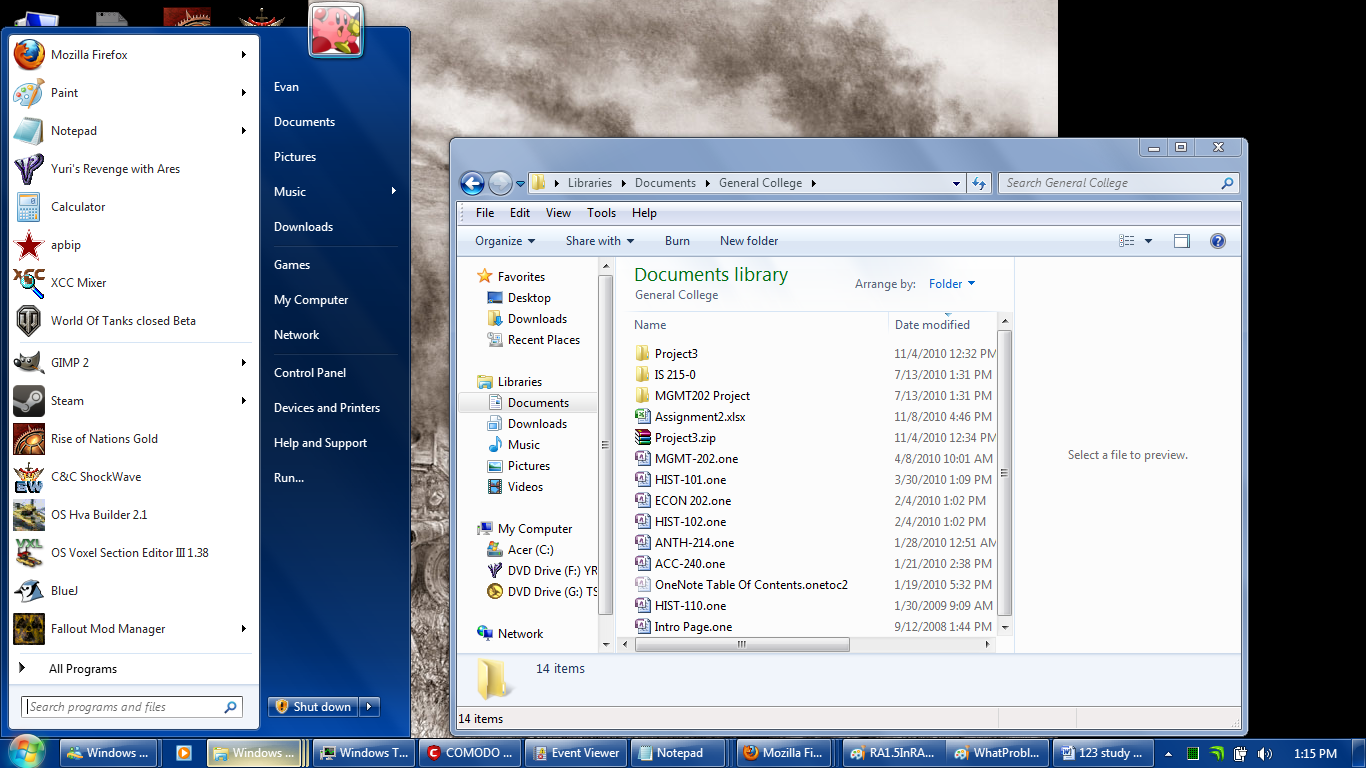
Task: Click the refresh button beside address bar
Action: pos(979,183)
